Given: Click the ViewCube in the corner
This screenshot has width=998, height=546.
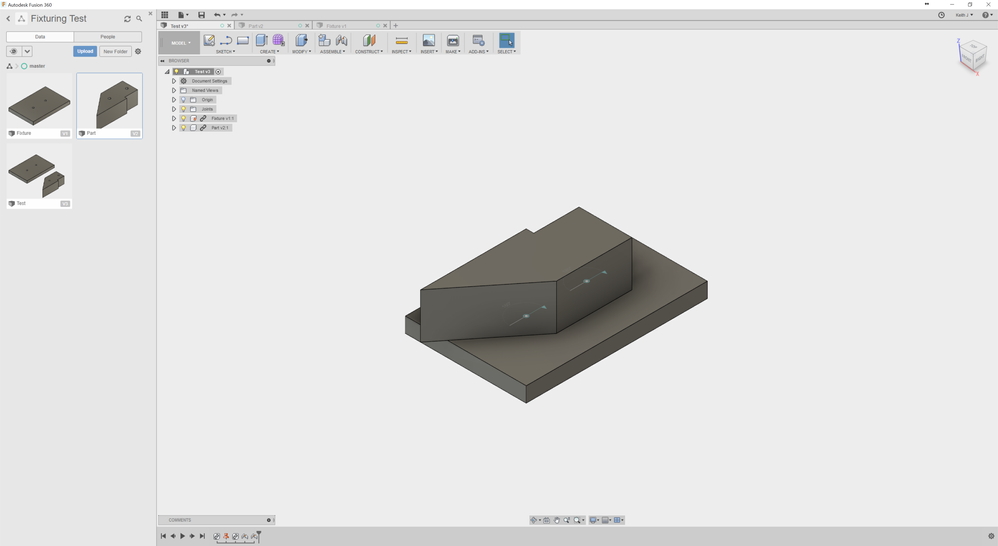Looking at the screenshot, I should tap(973, 56).
